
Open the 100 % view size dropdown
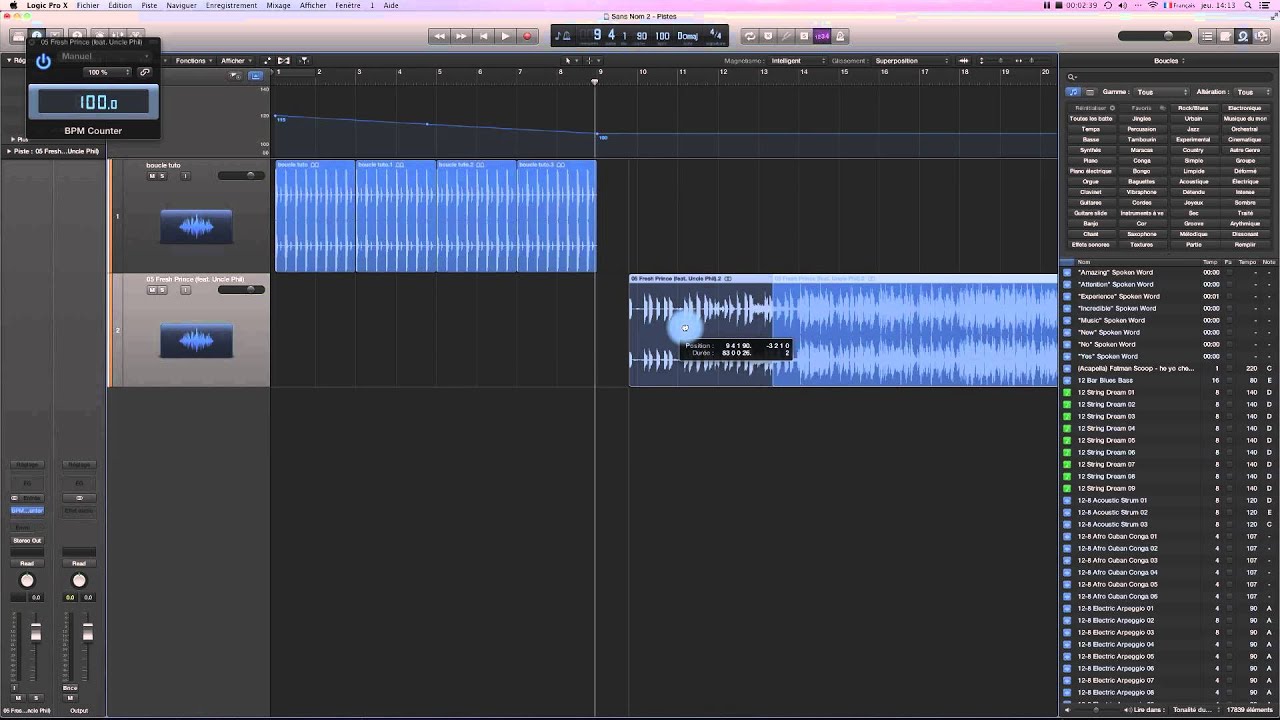click(108, 72)
